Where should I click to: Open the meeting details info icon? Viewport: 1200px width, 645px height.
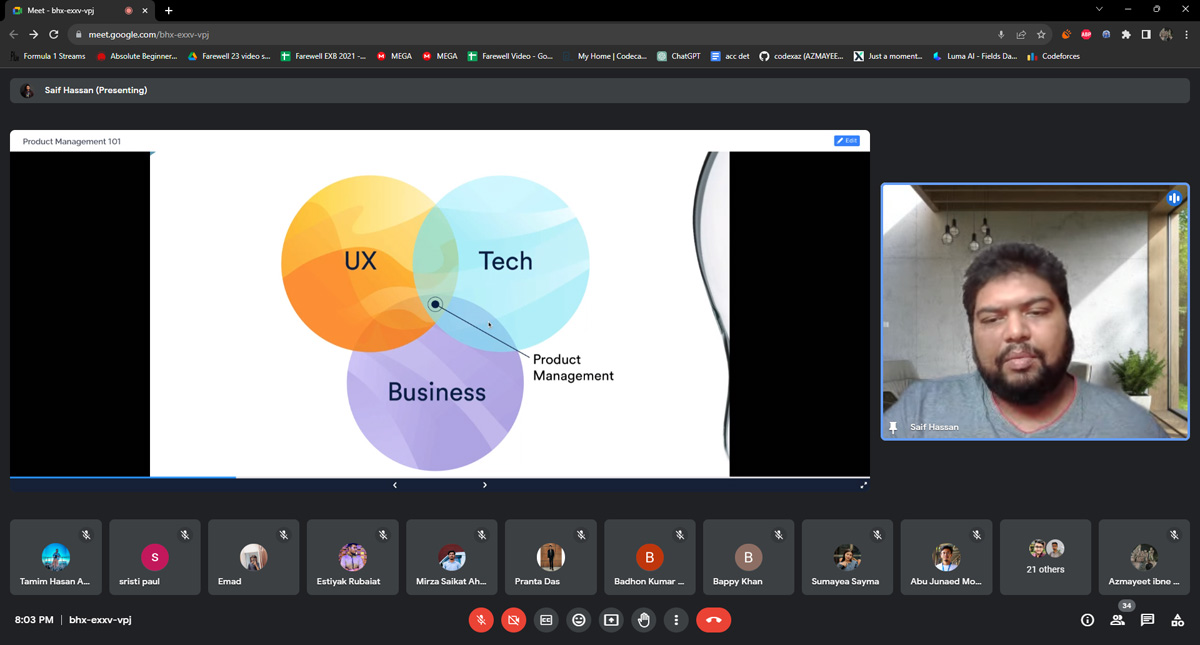point(1087,620)
